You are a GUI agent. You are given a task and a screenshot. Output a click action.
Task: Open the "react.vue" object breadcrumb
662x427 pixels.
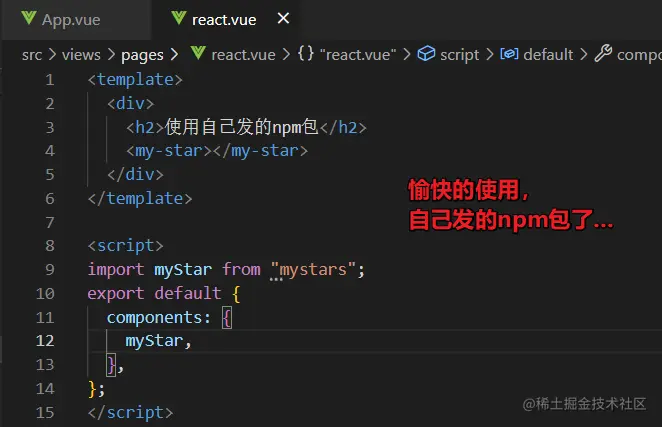point(358,55)
